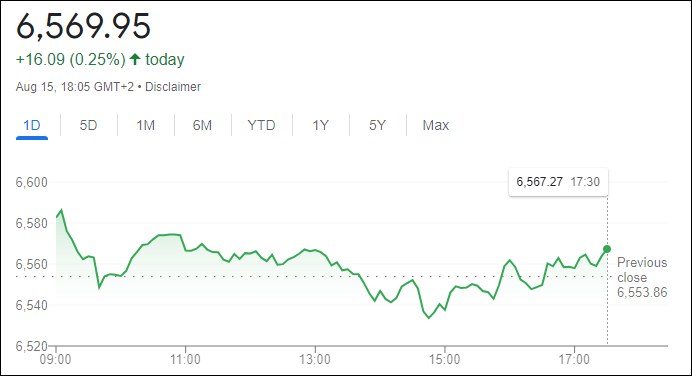This screenshot has width=692, height=376.
Task: Show the 6M chart range
Action: pos(202,126)
